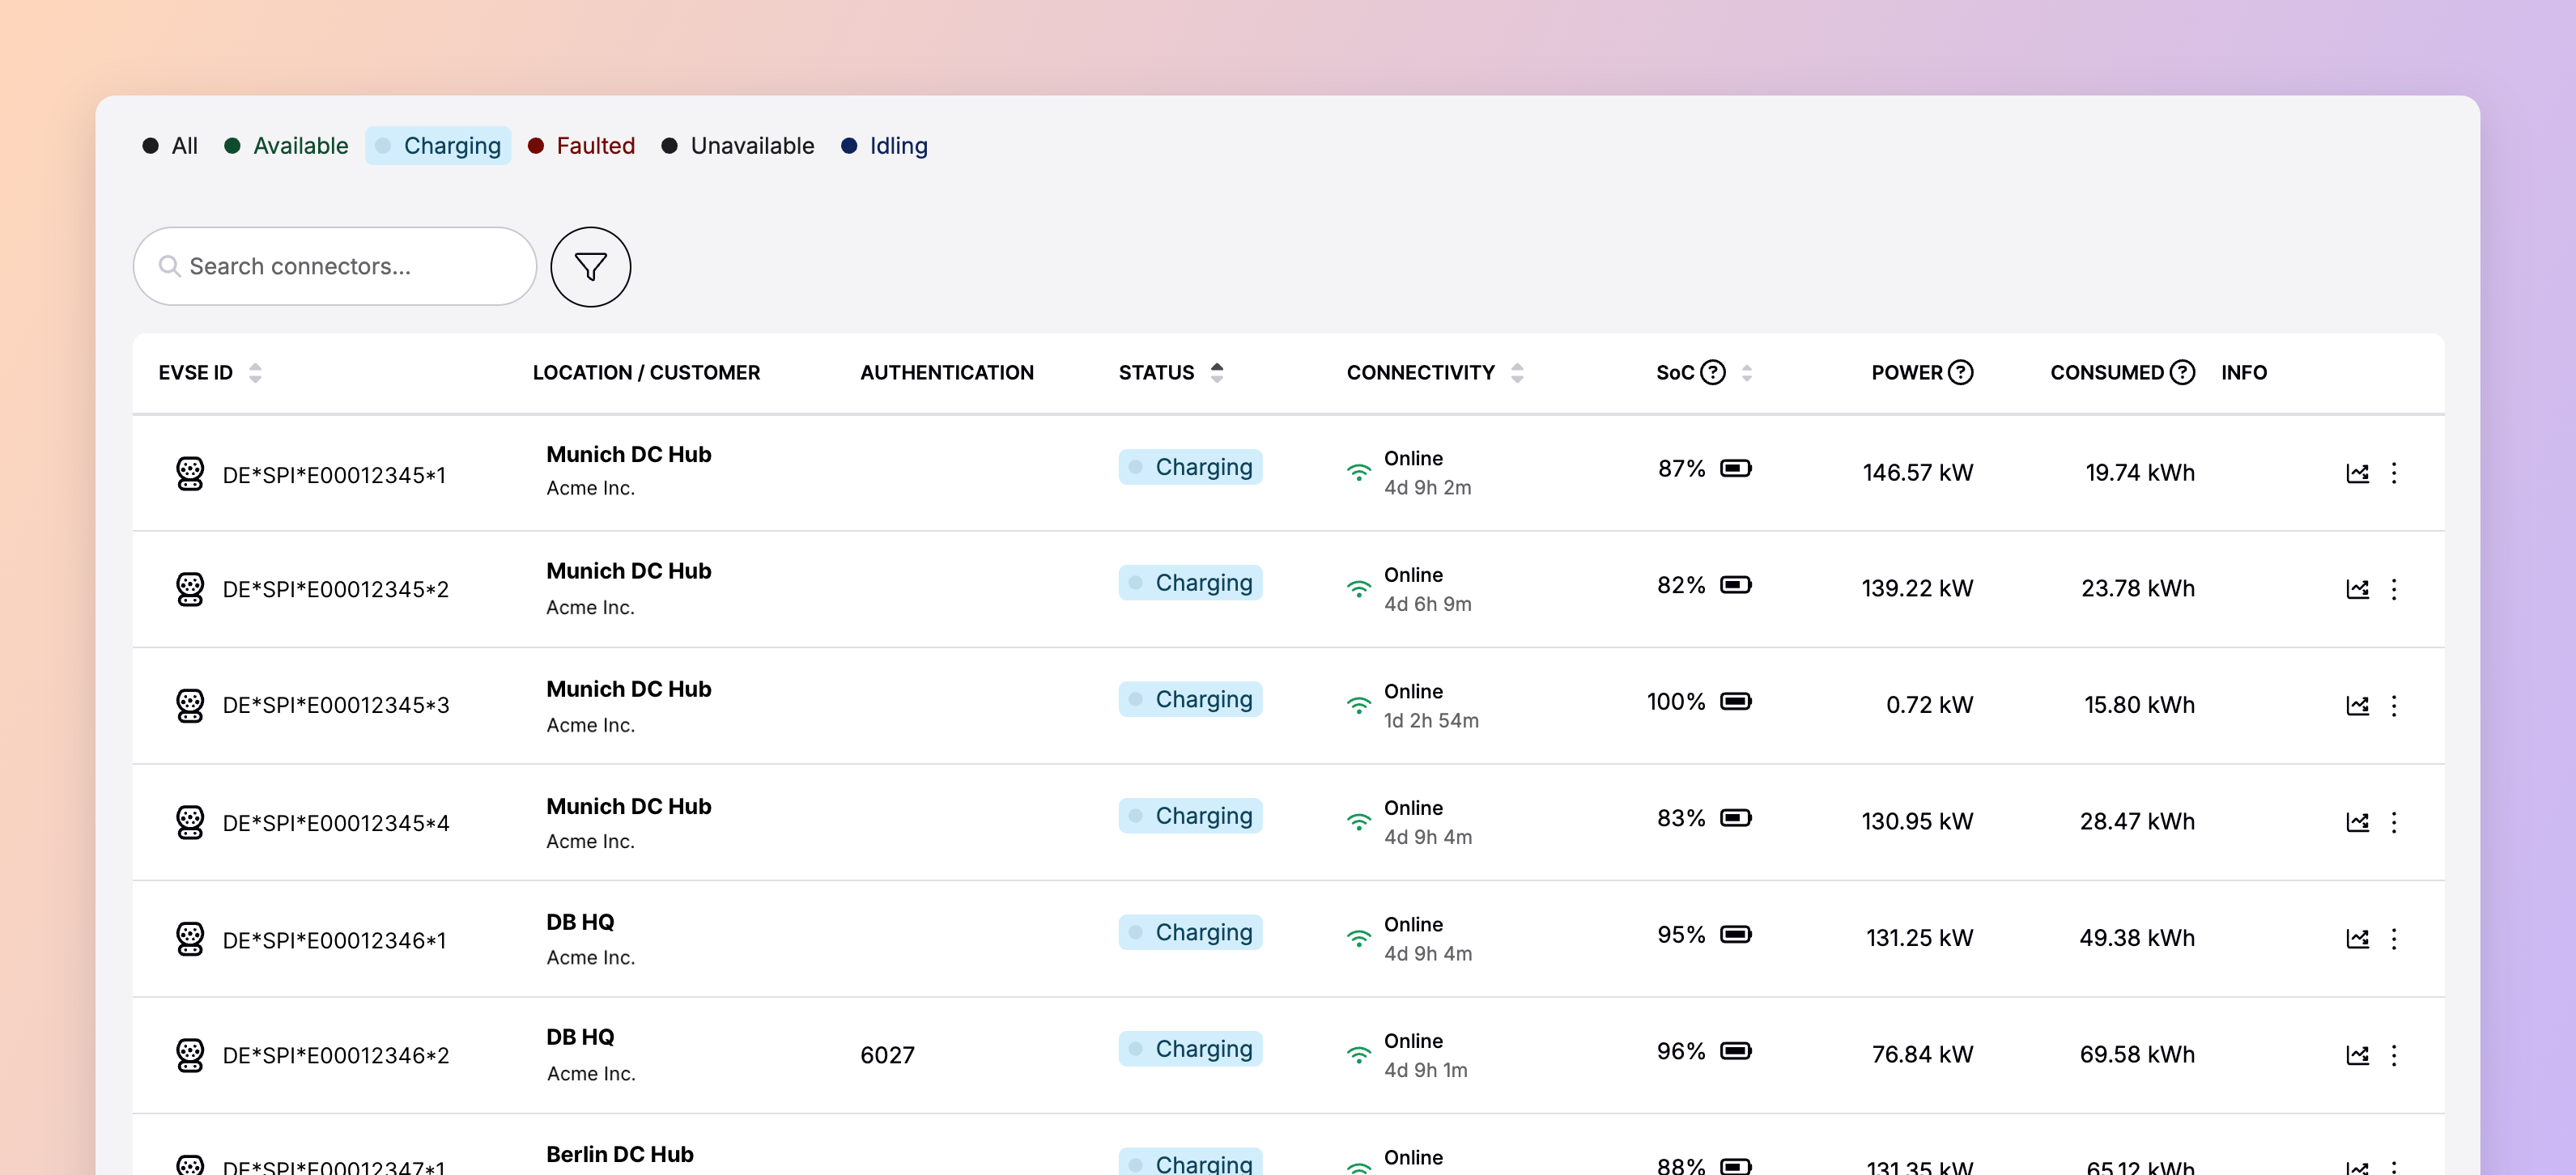
Task: Click connectivity time 1d 2h 54m
Action: pyautogui.click(x=1431, y=720)
